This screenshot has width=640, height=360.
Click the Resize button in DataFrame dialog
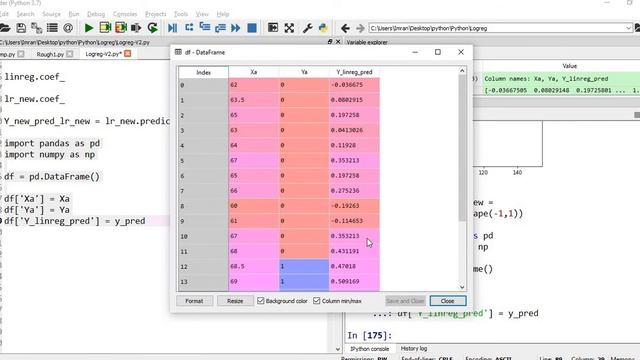point(235,301)
